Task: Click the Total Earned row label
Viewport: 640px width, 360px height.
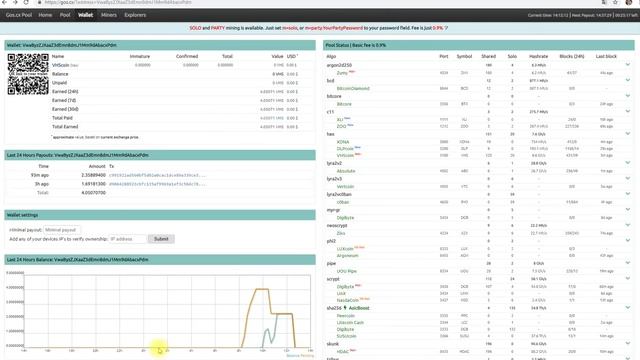Action: (x=65, y=127)
